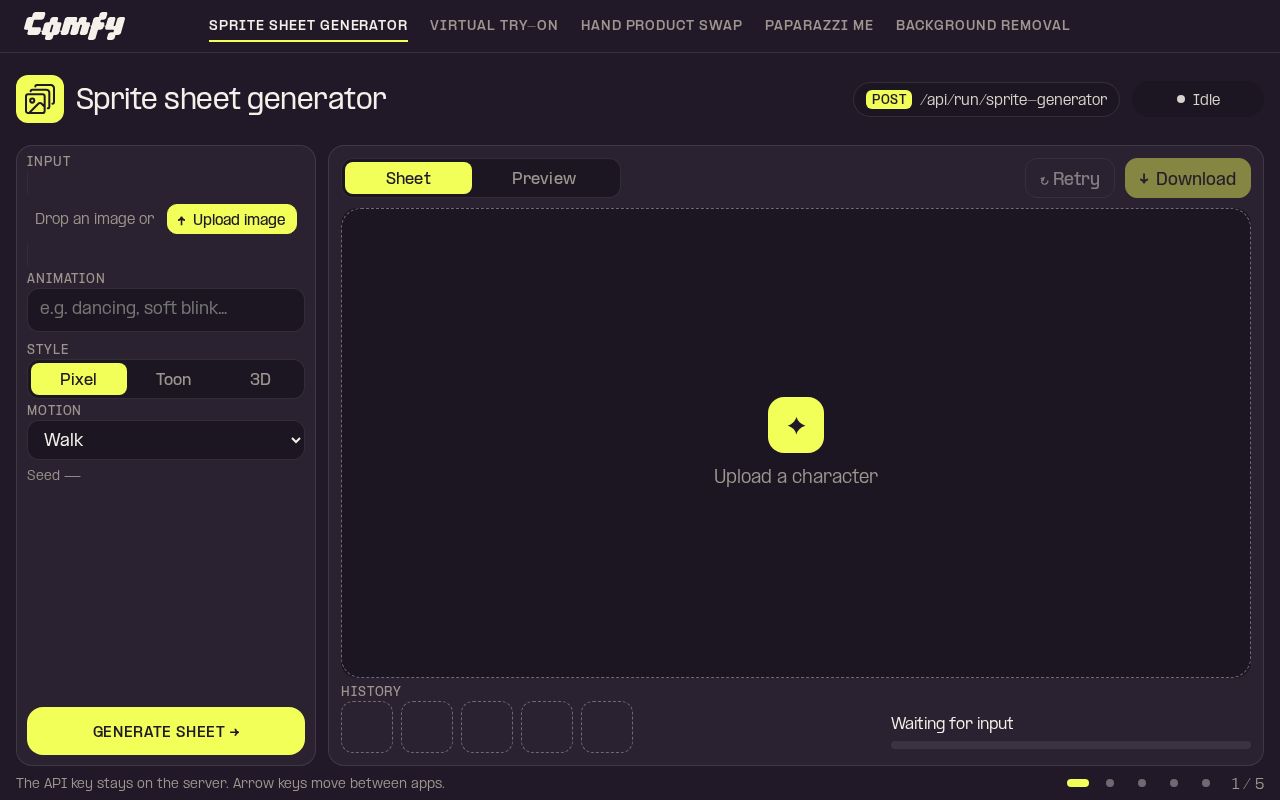Image resolution: width=1280 pixels, height=800 pixels.
Task: Click the "Upload a character" placeholder text
Action: [x=796, y=476]
